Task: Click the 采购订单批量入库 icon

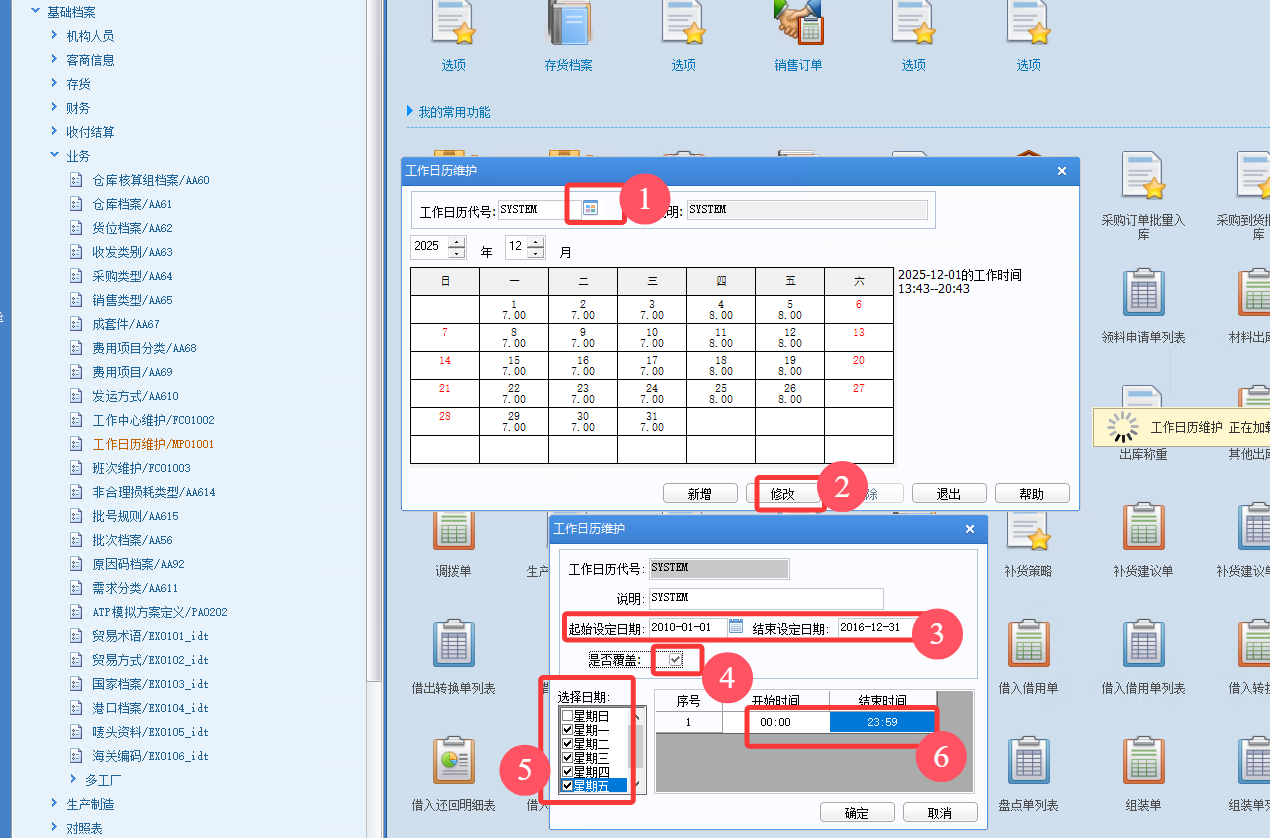Action: click(x=1143, y=177)
